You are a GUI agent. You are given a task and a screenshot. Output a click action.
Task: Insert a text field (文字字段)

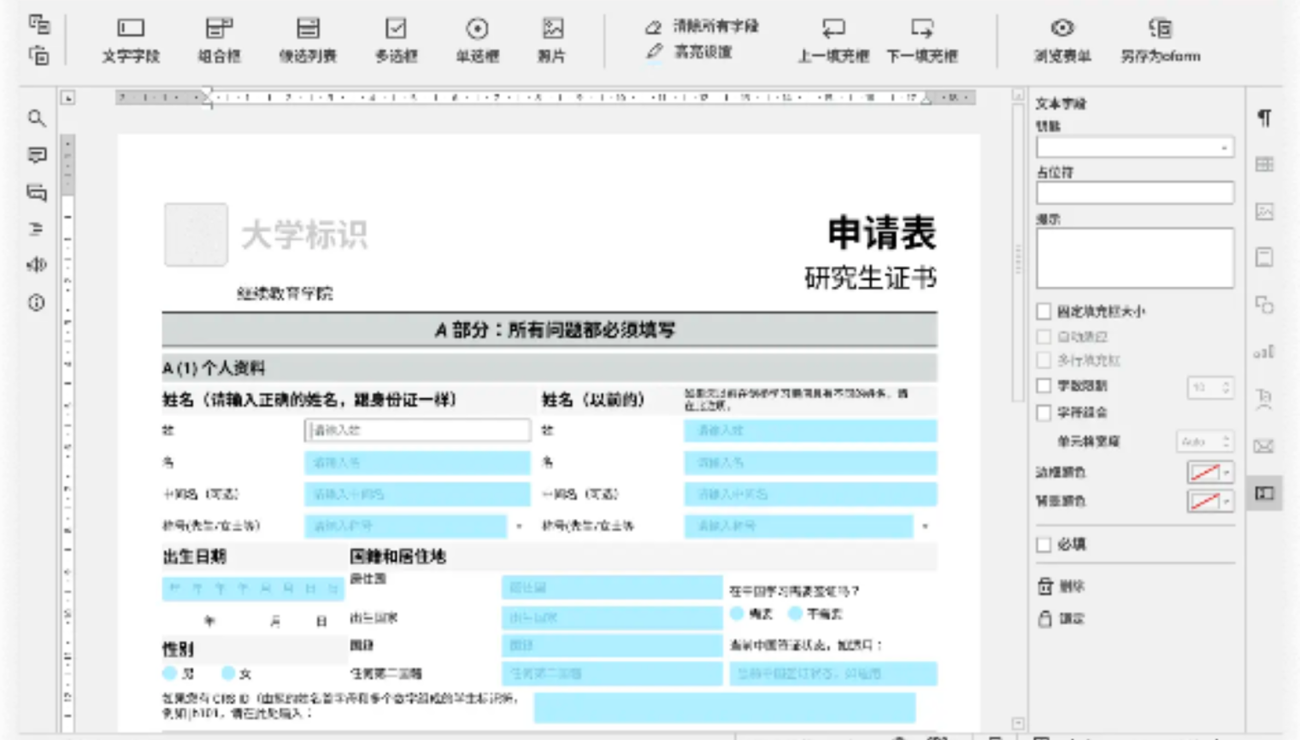(131, 40)
